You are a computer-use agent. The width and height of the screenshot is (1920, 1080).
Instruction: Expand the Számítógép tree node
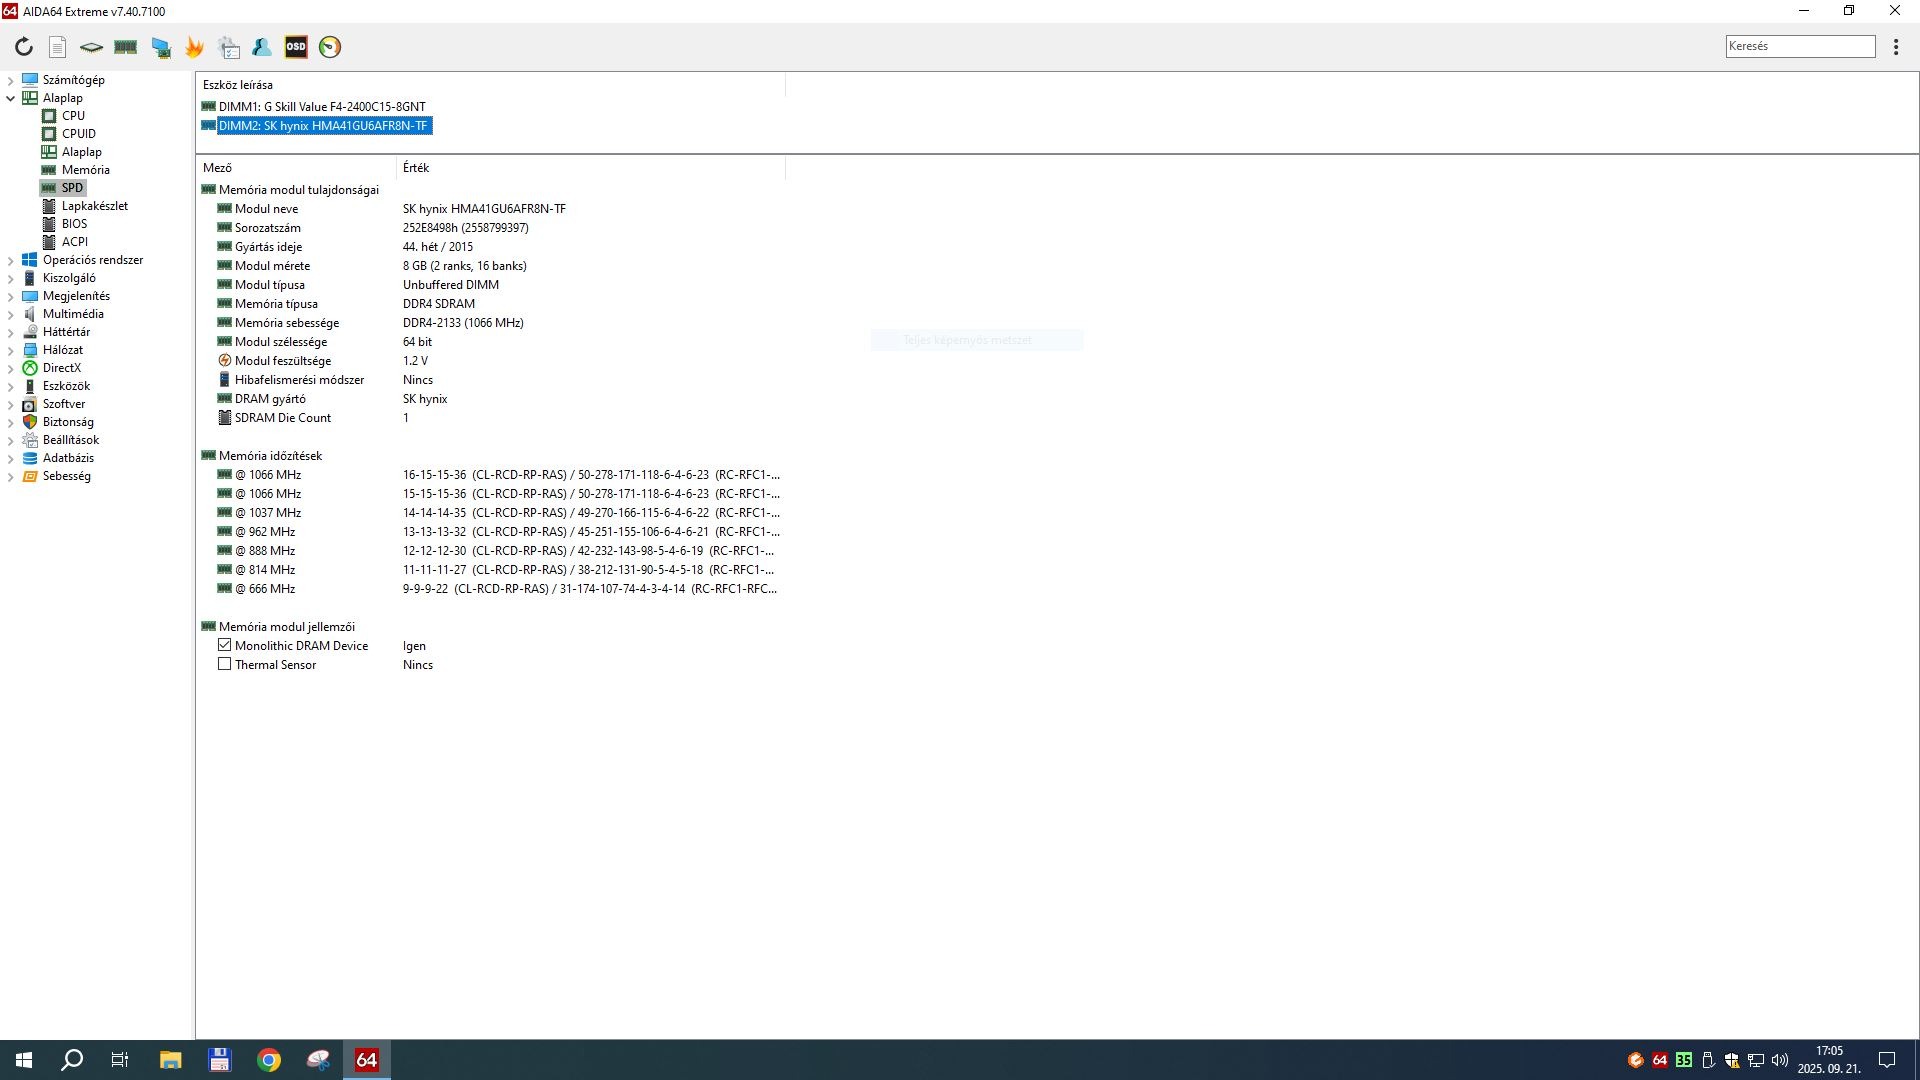10,80
